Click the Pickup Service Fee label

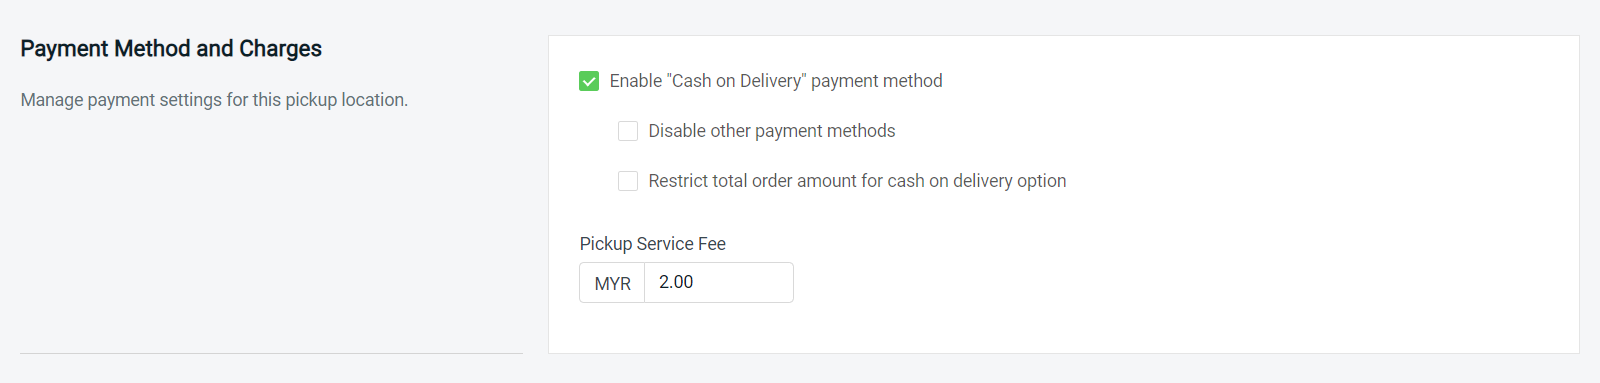(653, 244)
